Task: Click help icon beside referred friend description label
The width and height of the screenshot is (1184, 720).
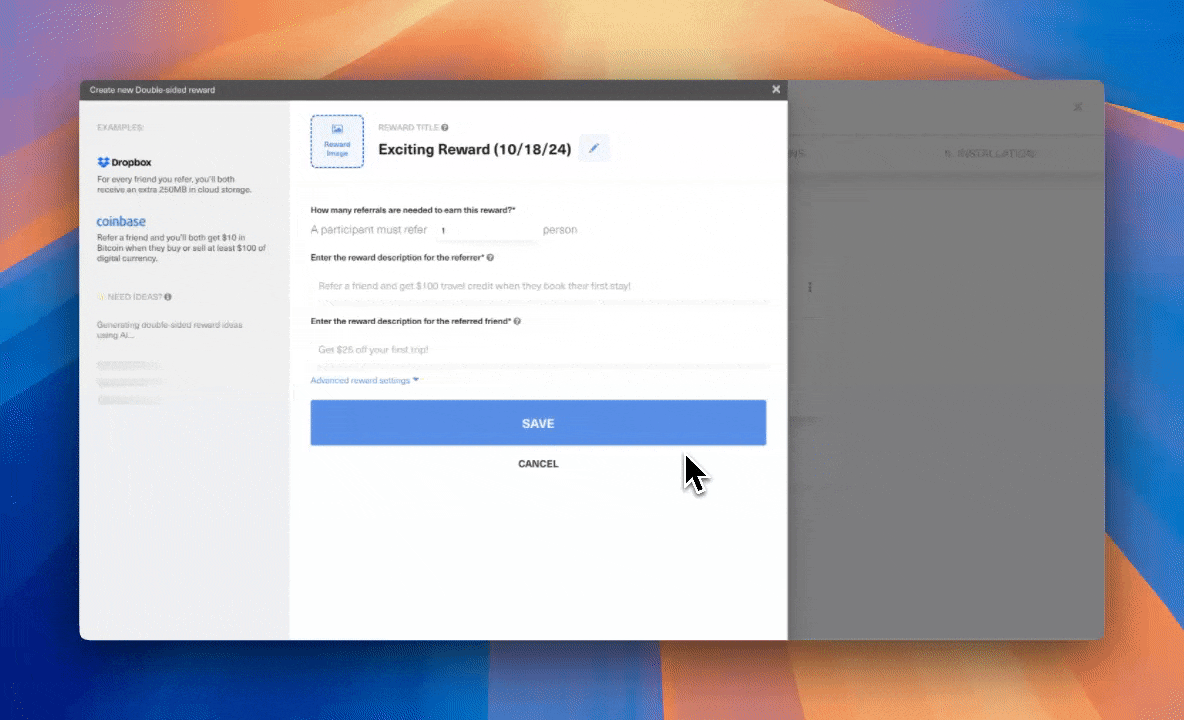Action: tap(516, 321)
